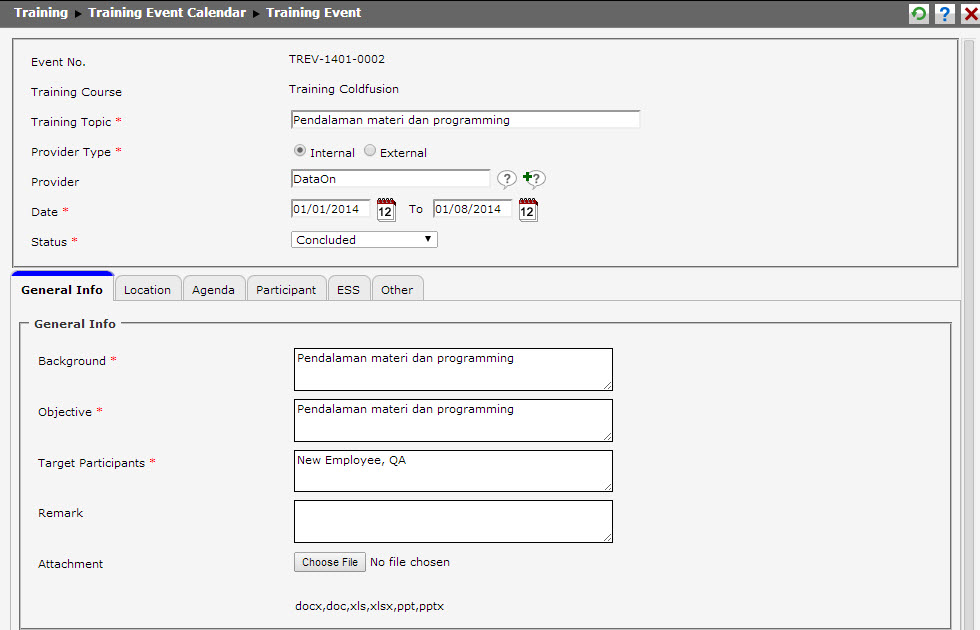Click the Choose File attachment button
The width and height of the screenshot is (980, 630).
coord(330,562)
